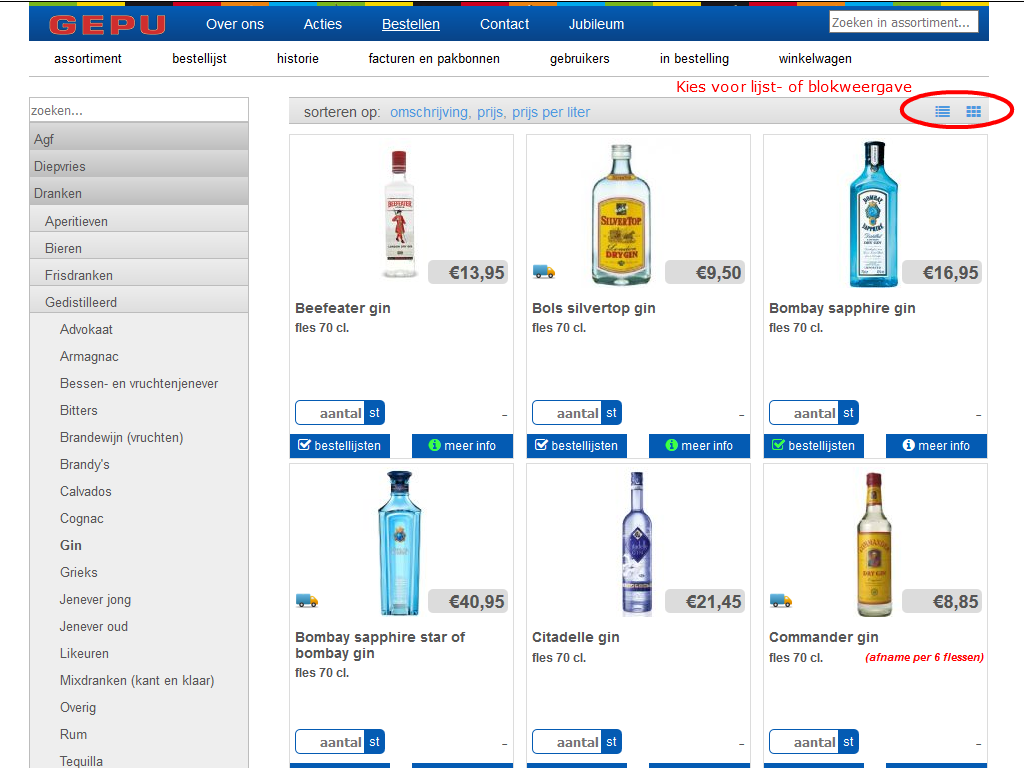Focus aantal field for Citadelle gin
Viewport: 1024px width, 768px height.
567,742
